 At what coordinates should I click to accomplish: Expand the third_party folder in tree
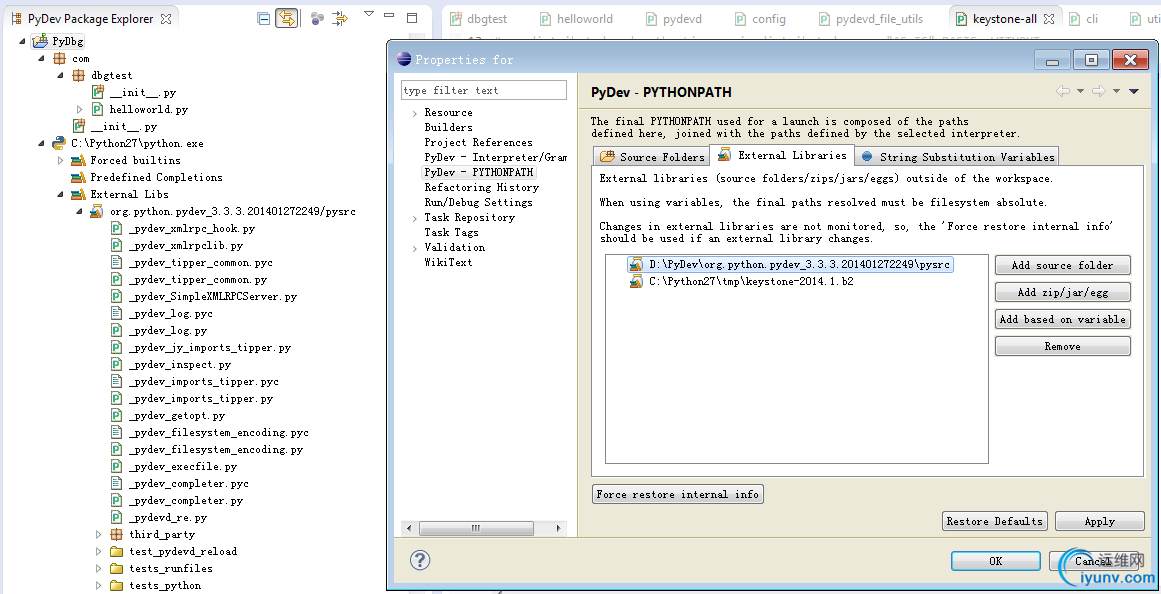click(99, 535)
